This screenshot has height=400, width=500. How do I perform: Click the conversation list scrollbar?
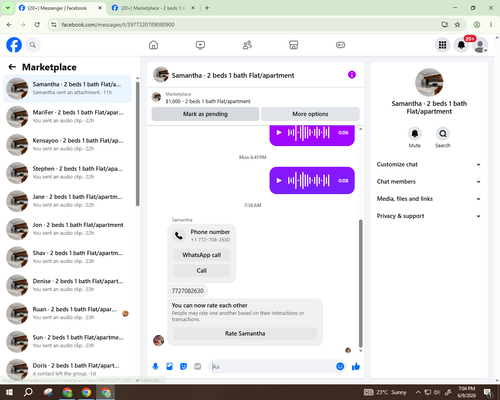pos(138,143)
